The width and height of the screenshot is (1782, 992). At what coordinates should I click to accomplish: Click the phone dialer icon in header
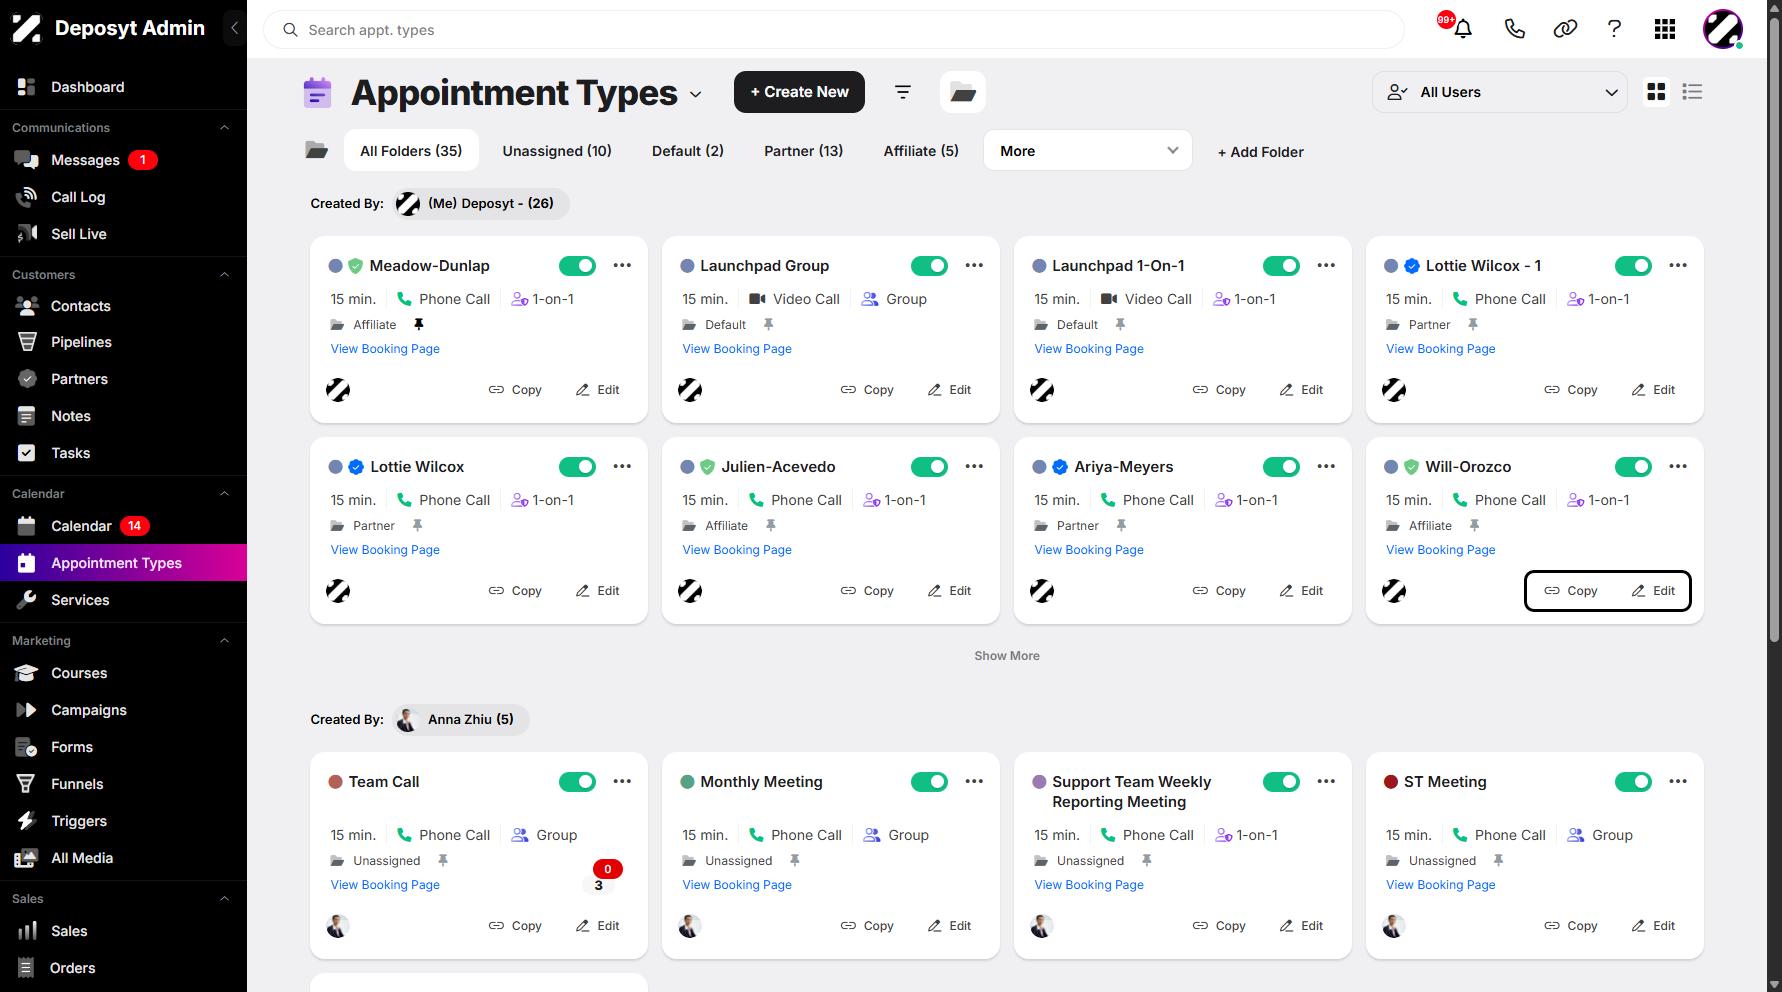pyautogui.click(x=1514, y=29)
